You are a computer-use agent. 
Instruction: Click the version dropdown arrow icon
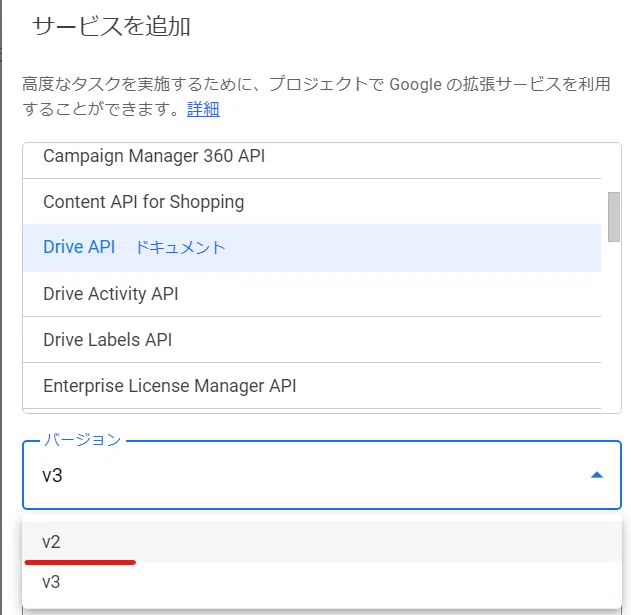(x=596, y=475)
